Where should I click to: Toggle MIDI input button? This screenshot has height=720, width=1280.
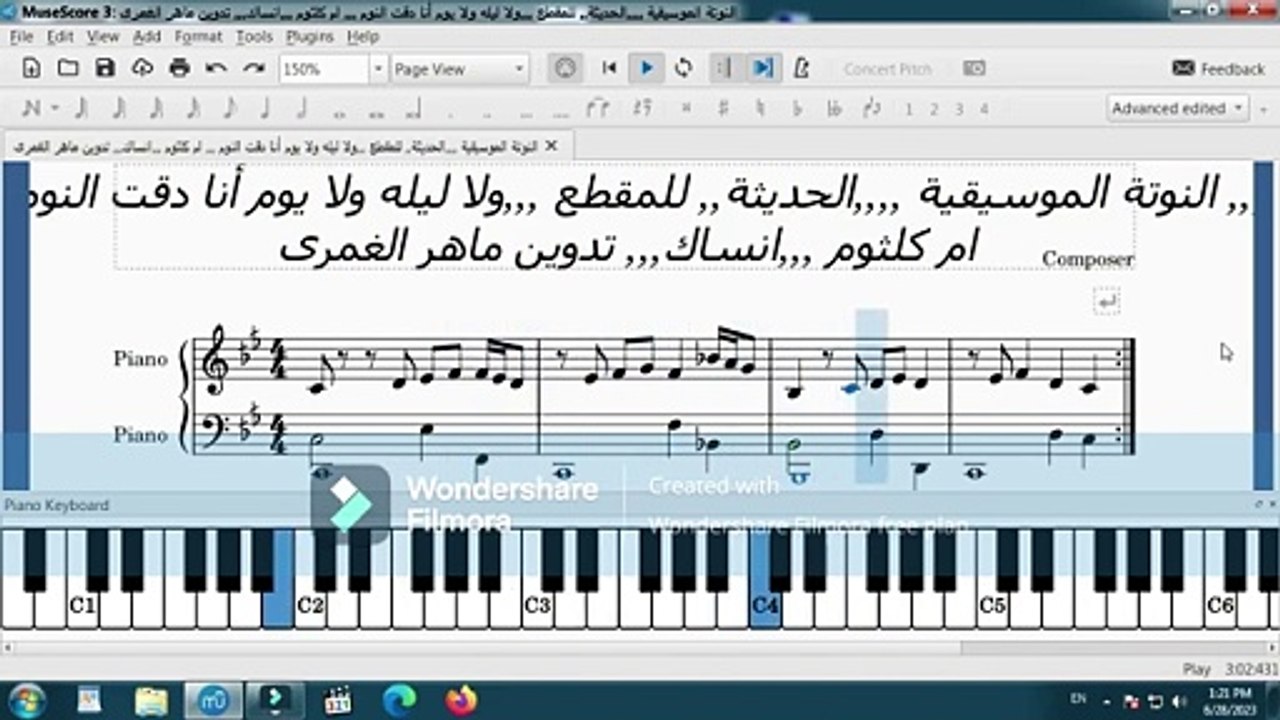pyautogui.click(x=565, y=68)
